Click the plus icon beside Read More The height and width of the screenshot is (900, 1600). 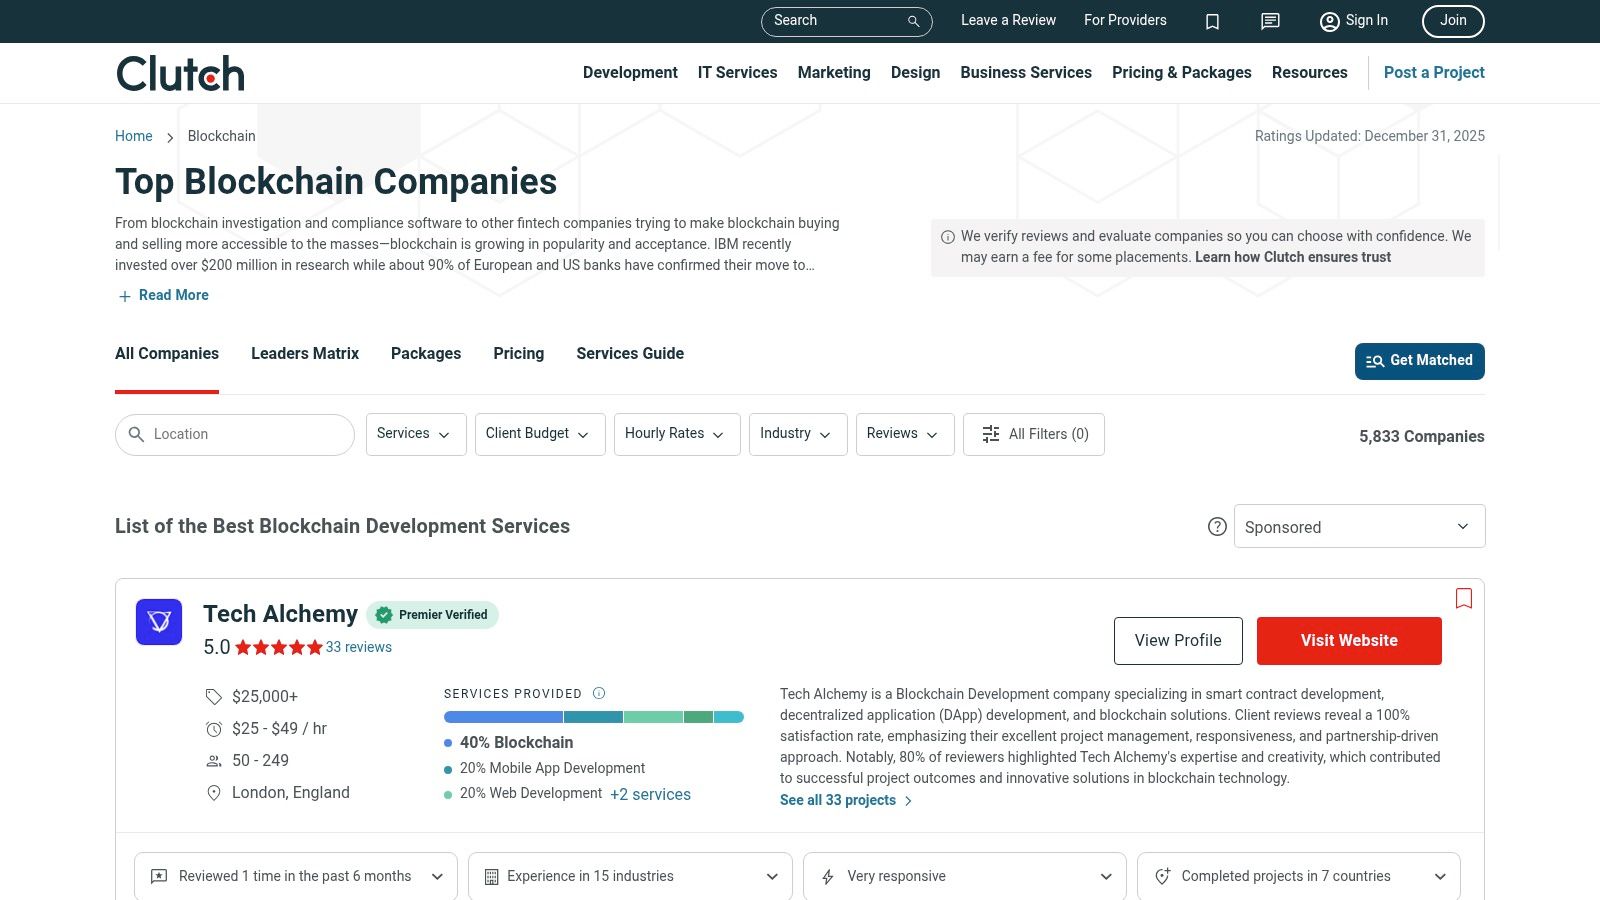[x=125, y=296]
